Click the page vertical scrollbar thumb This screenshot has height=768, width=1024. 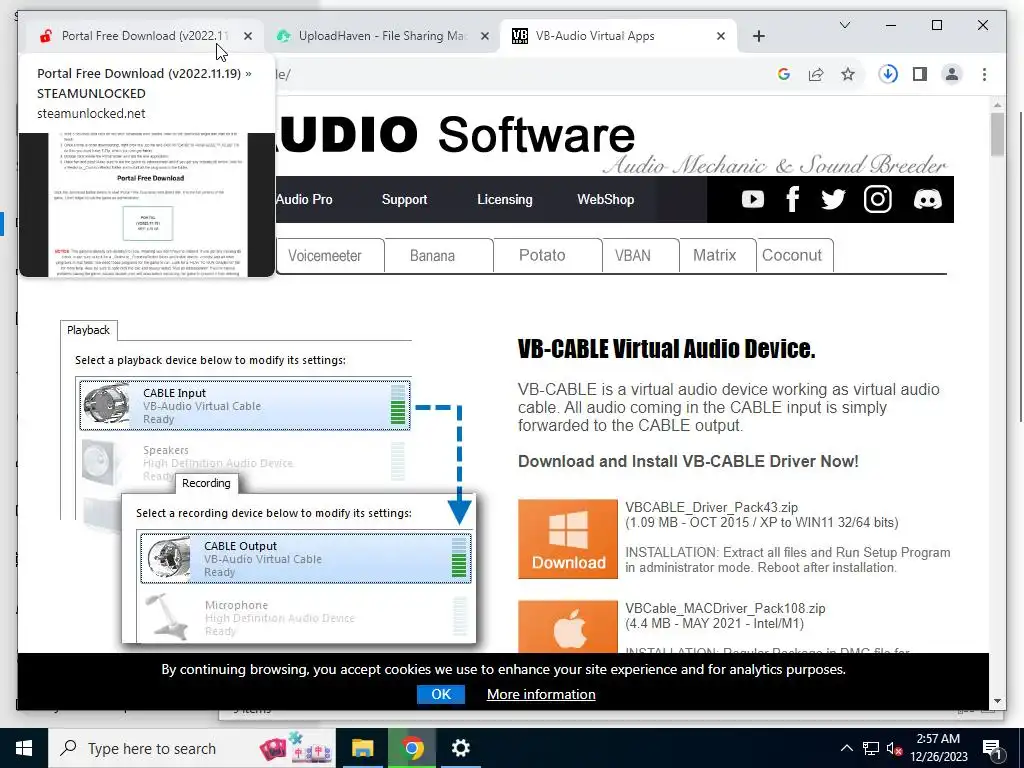pyautogui.click(x=997, y=134)
